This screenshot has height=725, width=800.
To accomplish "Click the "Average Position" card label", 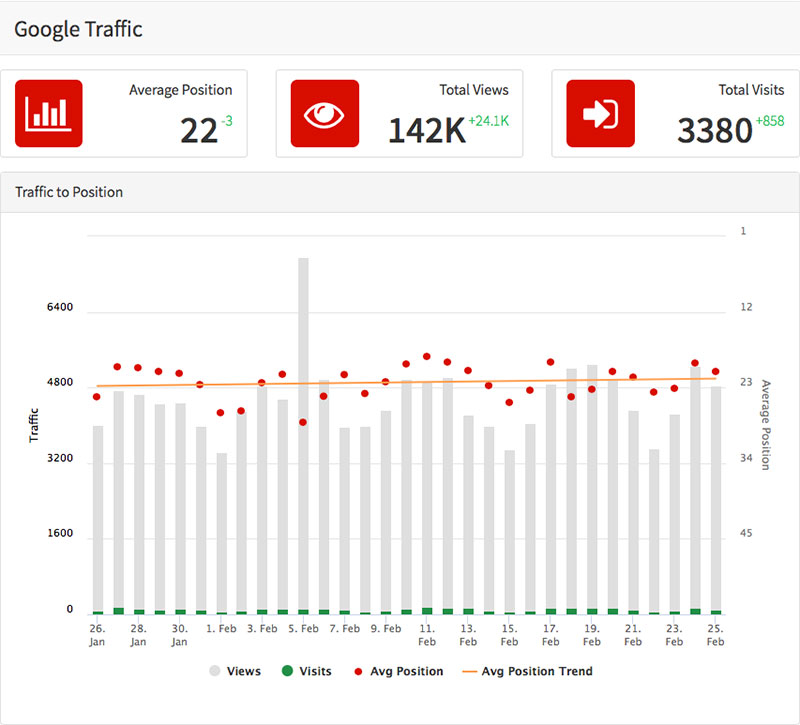I will (181, 90).
